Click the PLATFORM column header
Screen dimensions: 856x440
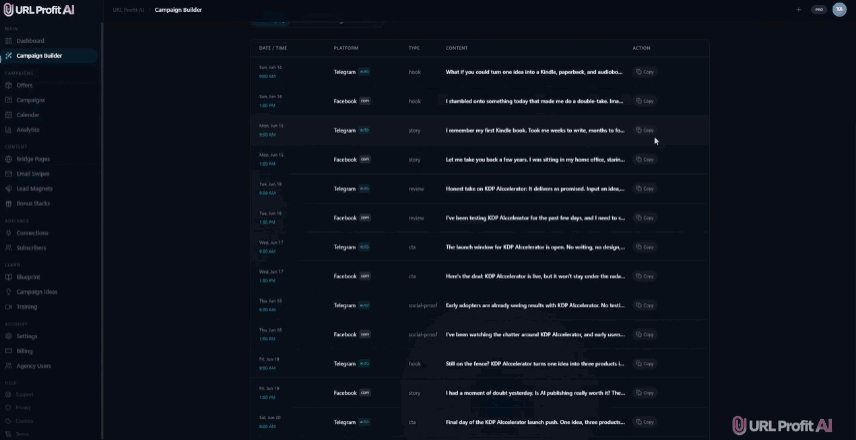[x=346, y=48]
